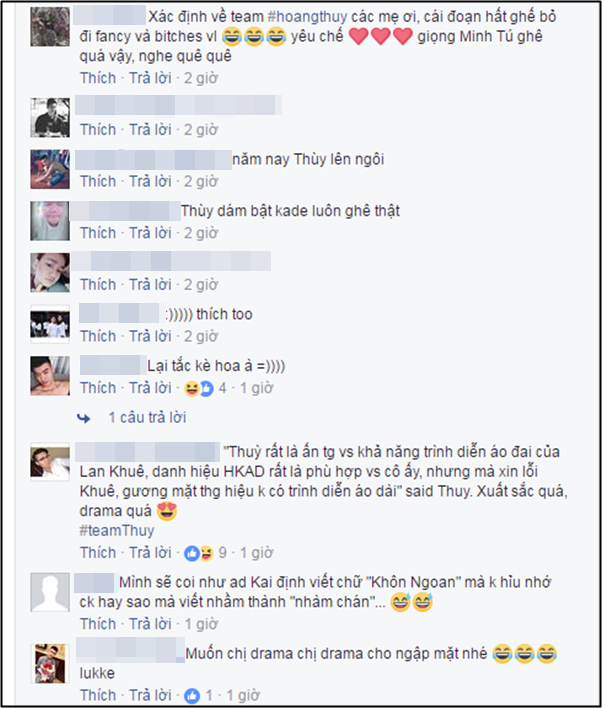Like the 'Mình sẽ coi như ad Kai' comment

coord(98,624)
